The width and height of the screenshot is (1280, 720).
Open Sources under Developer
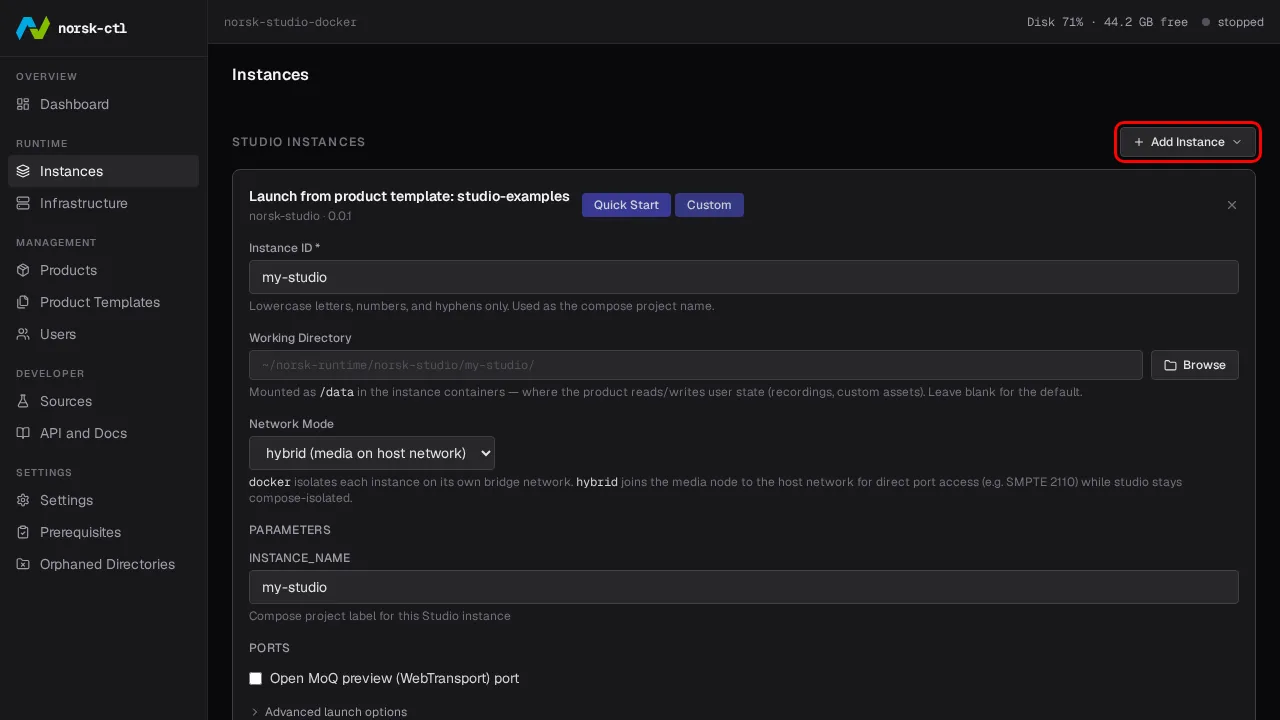[103, 401]
